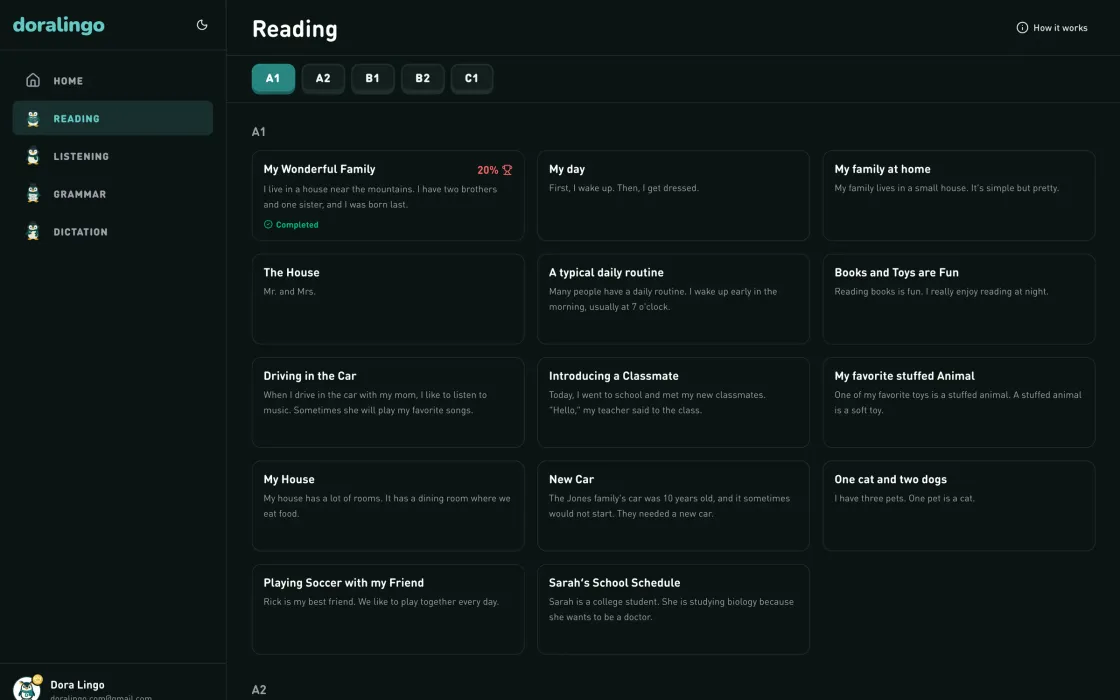Click text "Reading books is fun" description
Viewport: 1120px width, 700px height.
point(941,291)
